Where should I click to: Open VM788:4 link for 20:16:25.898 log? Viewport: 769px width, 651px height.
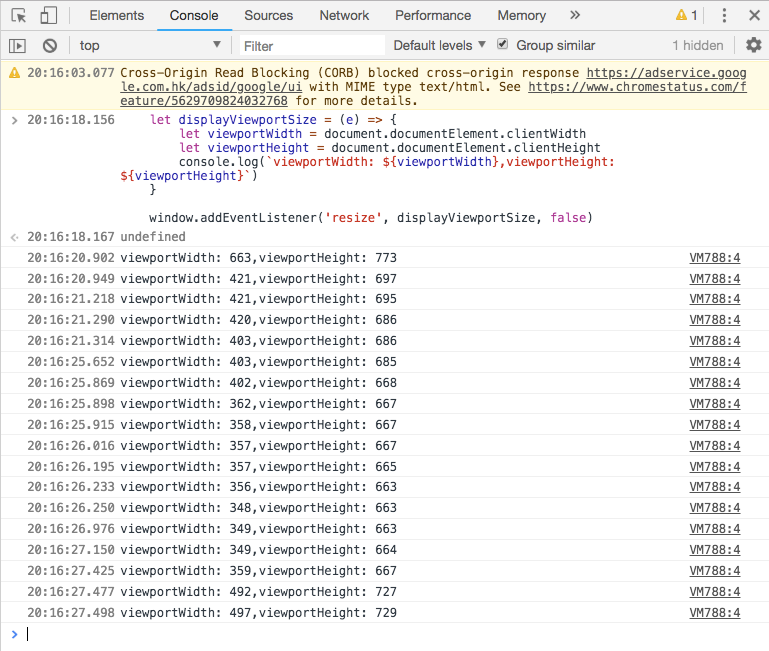tap(715, 404)
